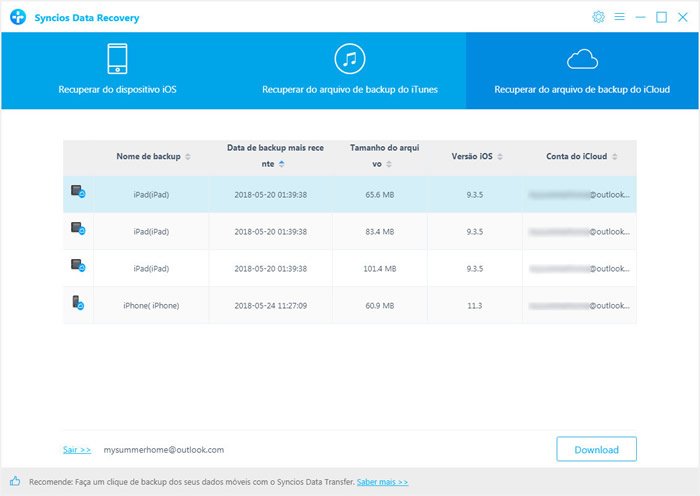Click the thumbs-up recommend icon
The height and width of the screenshot is (496, 700).
(15, 481)
